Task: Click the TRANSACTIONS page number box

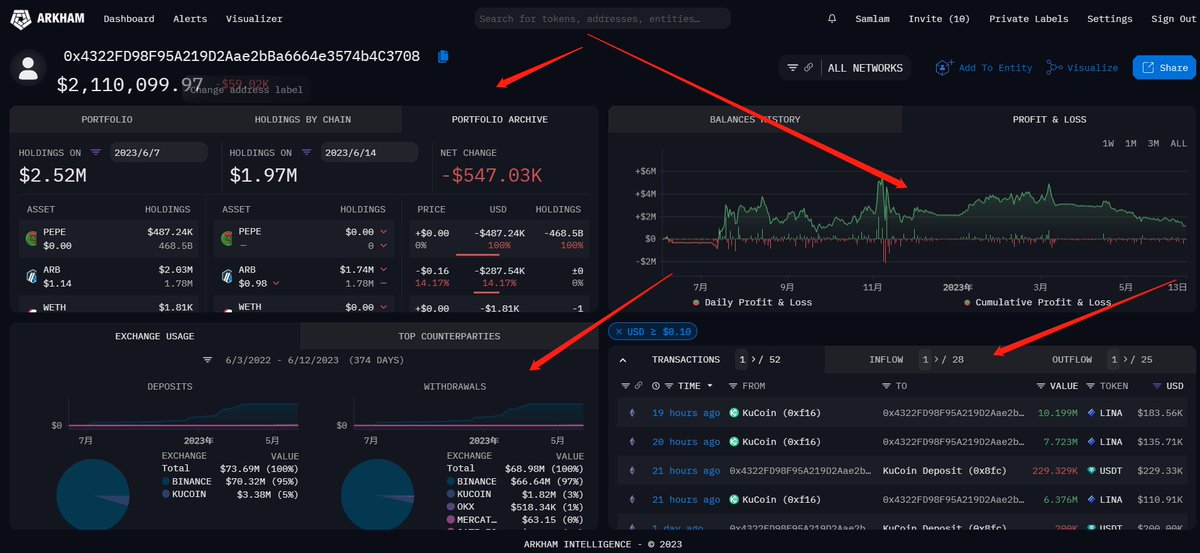Action: [741, 359]
